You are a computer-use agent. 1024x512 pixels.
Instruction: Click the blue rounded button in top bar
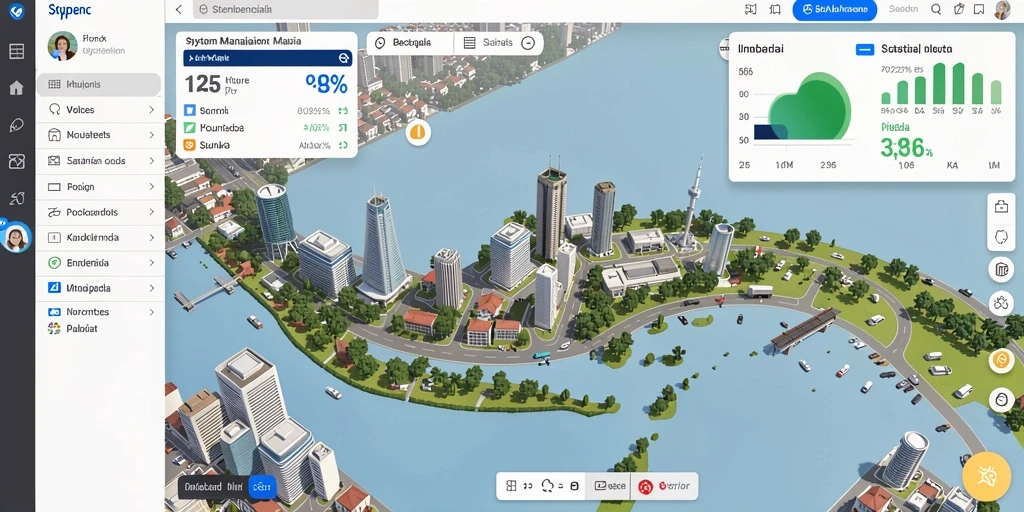tap(834, 9)
